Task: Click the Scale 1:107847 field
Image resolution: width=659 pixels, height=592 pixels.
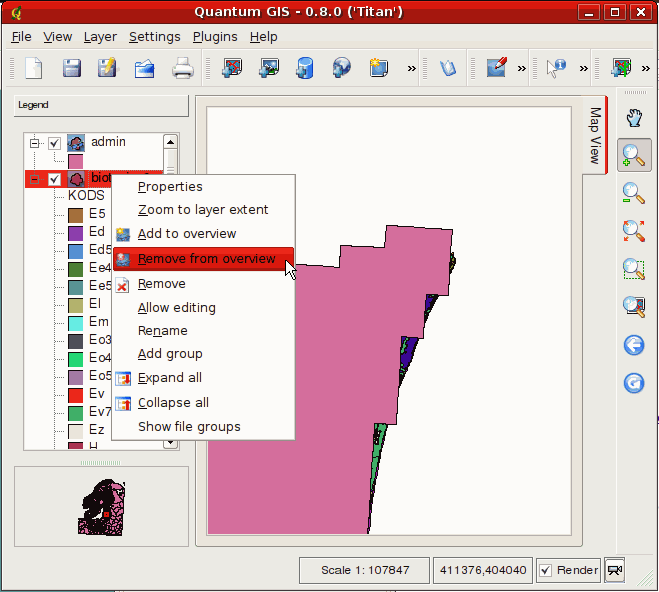Action: coord(364,570)
